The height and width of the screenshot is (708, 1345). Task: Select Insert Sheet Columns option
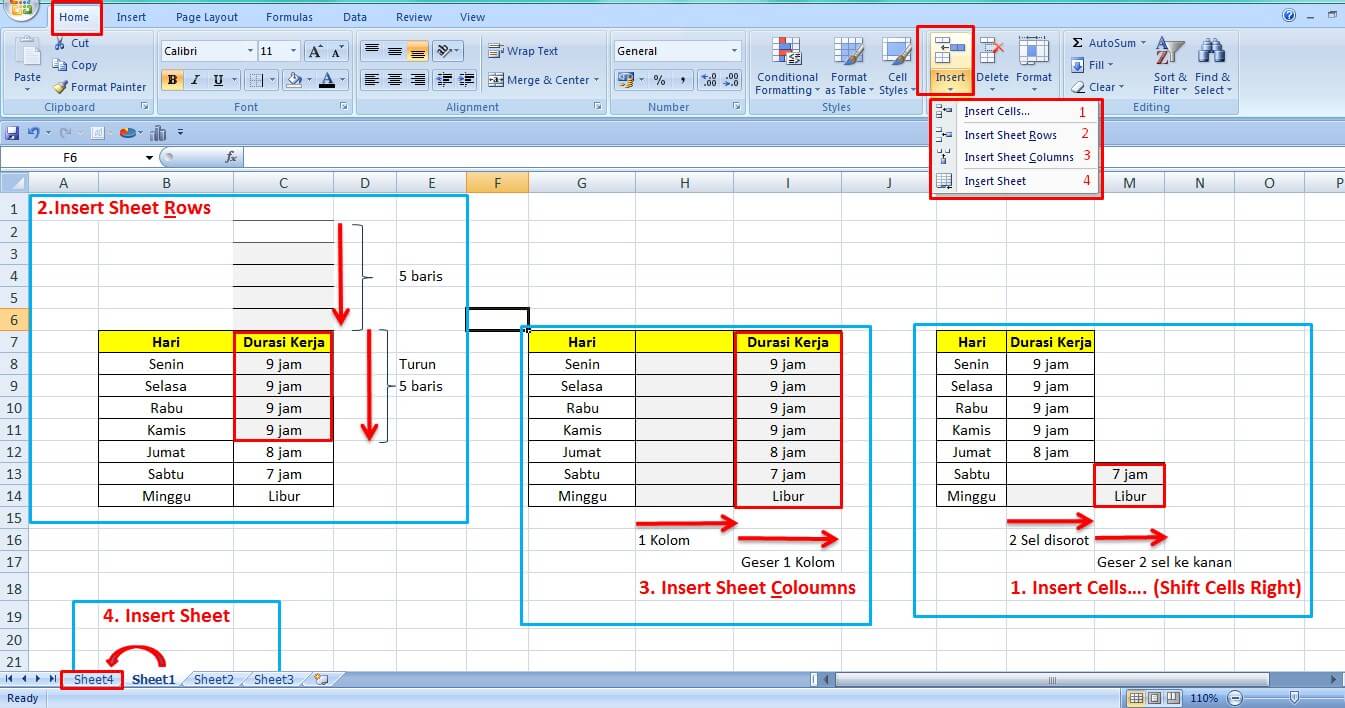pyautogui.click(x=1019, y=156)
